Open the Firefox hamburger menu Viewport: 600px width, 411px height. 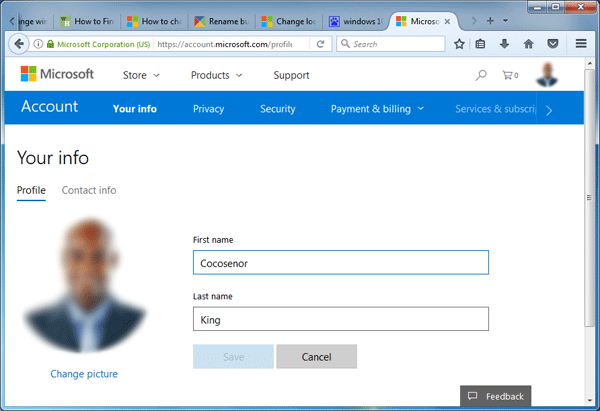pyautogui.click(x=581, y=44)
